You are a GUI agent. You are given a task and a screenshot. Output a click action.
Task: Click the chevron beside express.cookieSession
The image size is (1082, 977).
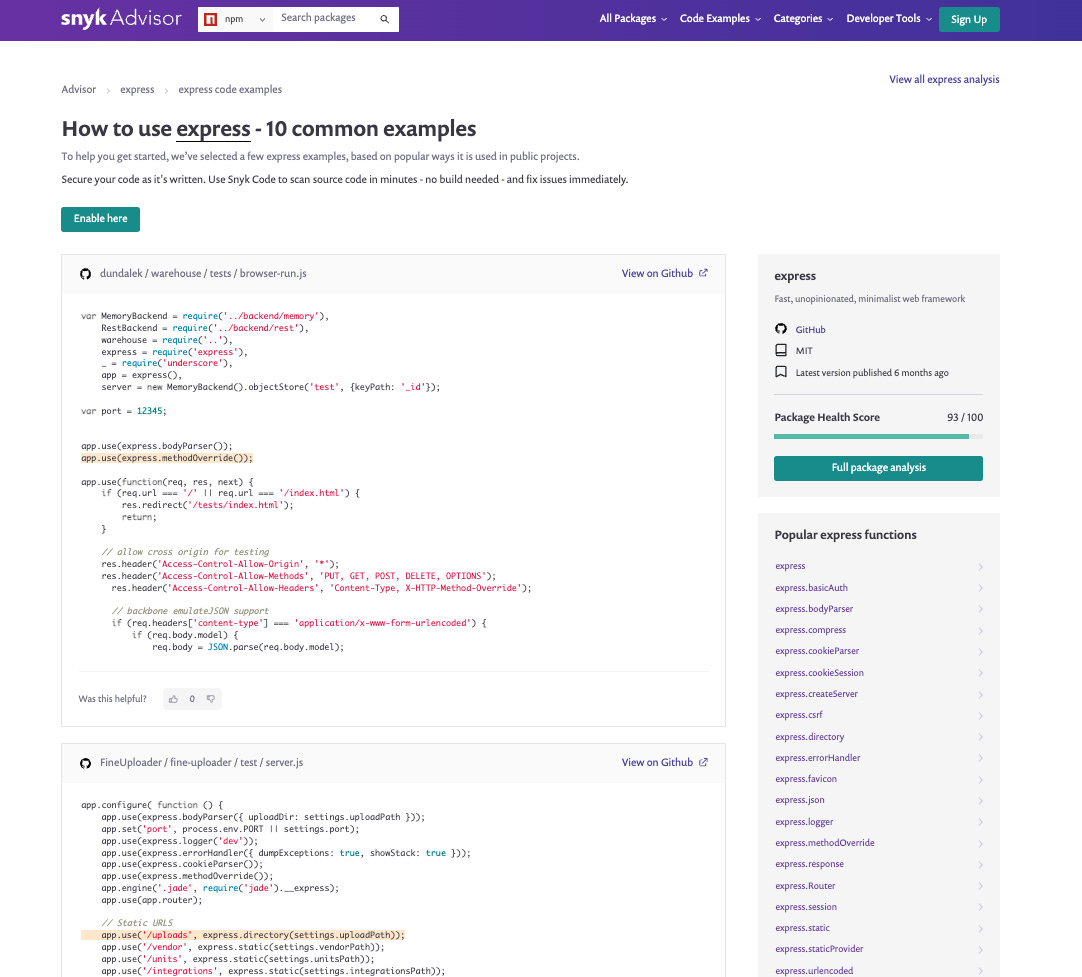(x=981, y=673)
